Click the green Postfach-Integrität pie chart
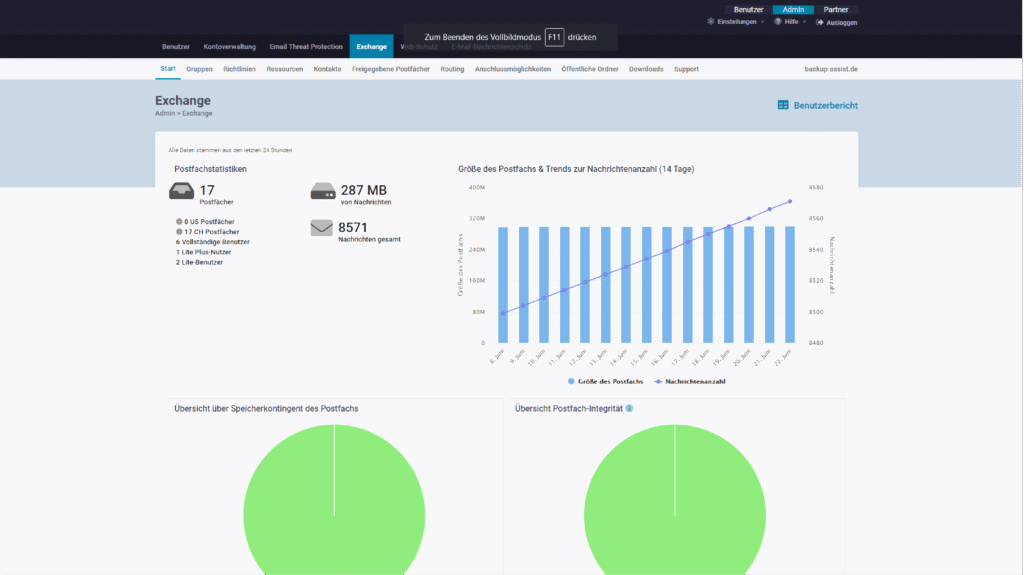Screen dimensions: 1024x575 coord(675,501)
